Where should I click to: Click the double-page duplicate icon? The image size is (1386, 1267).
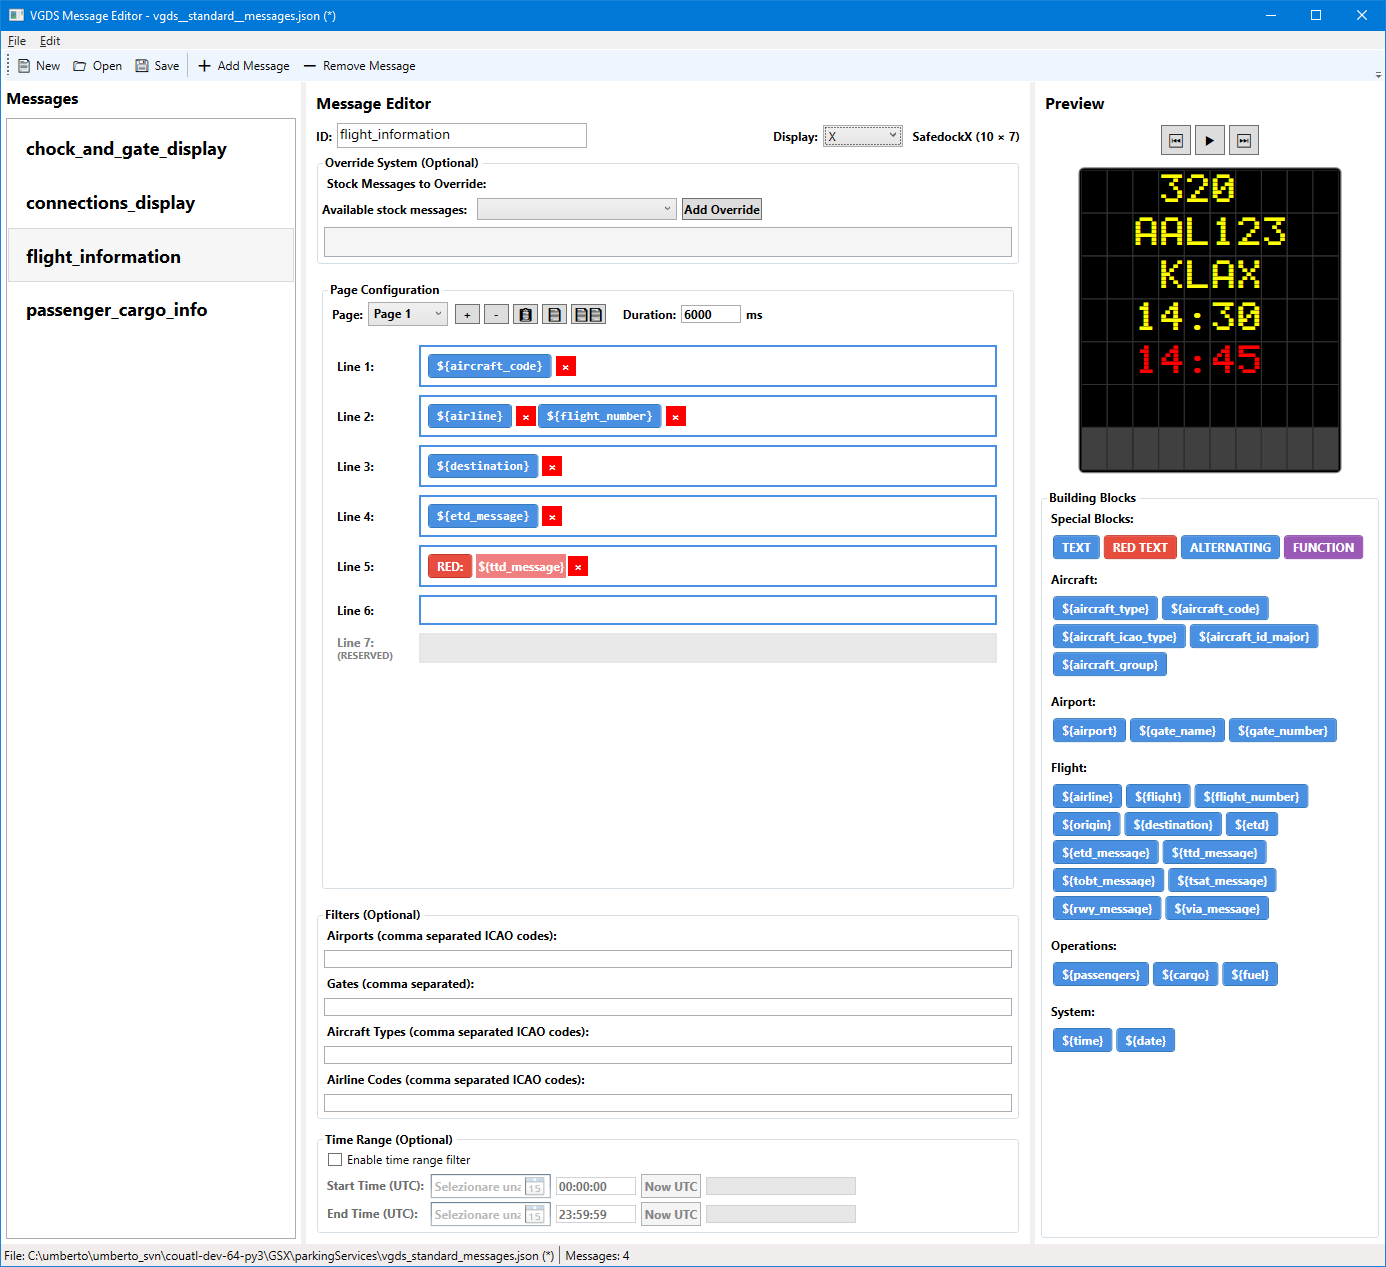[588, 315]
